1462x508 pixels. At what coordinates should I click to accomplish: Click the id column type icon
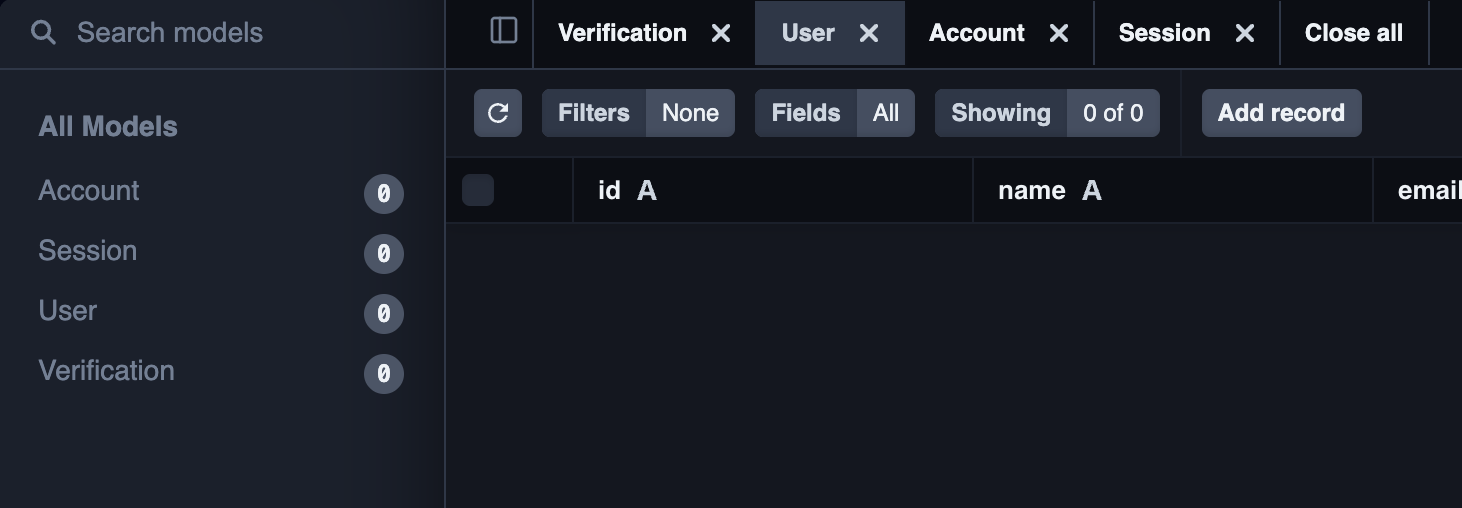tap(647, 191)
